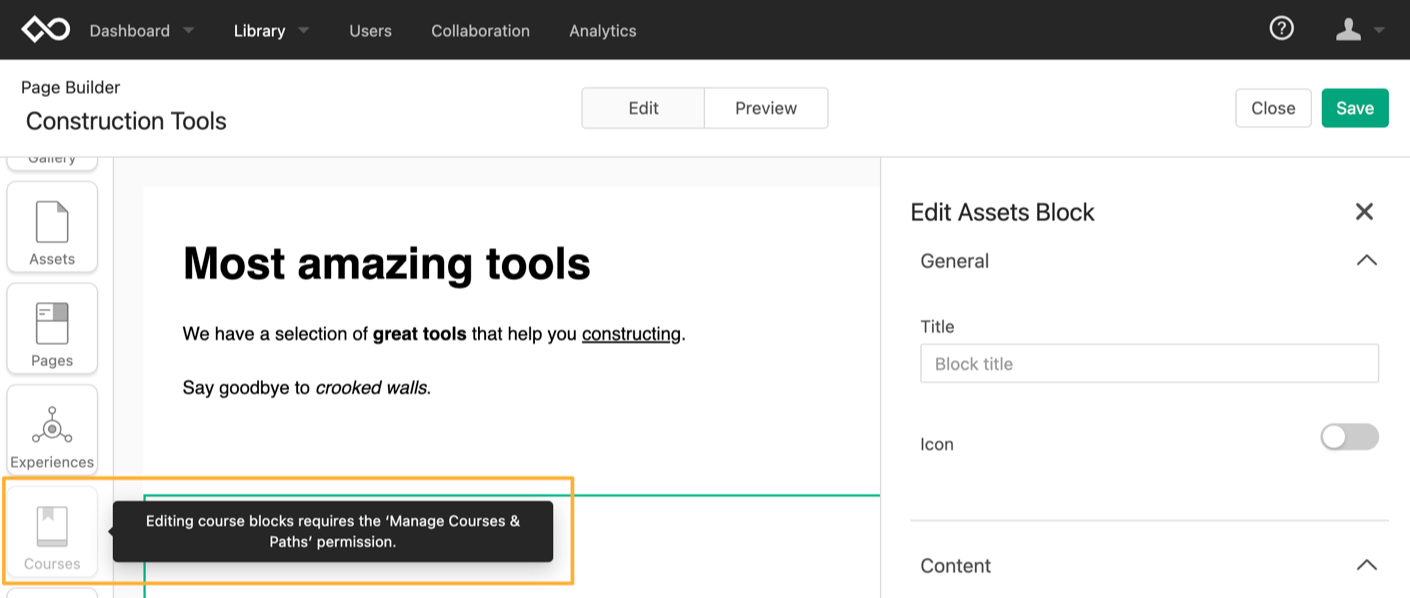Open the user profile avatar menu
Viewport: 1410px width, 598px height.
[1360, 30]
